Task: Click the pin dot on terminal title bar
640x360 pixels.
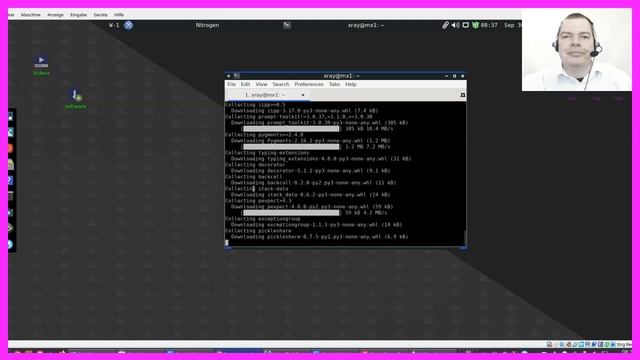Action: click(x=229, y=76)
